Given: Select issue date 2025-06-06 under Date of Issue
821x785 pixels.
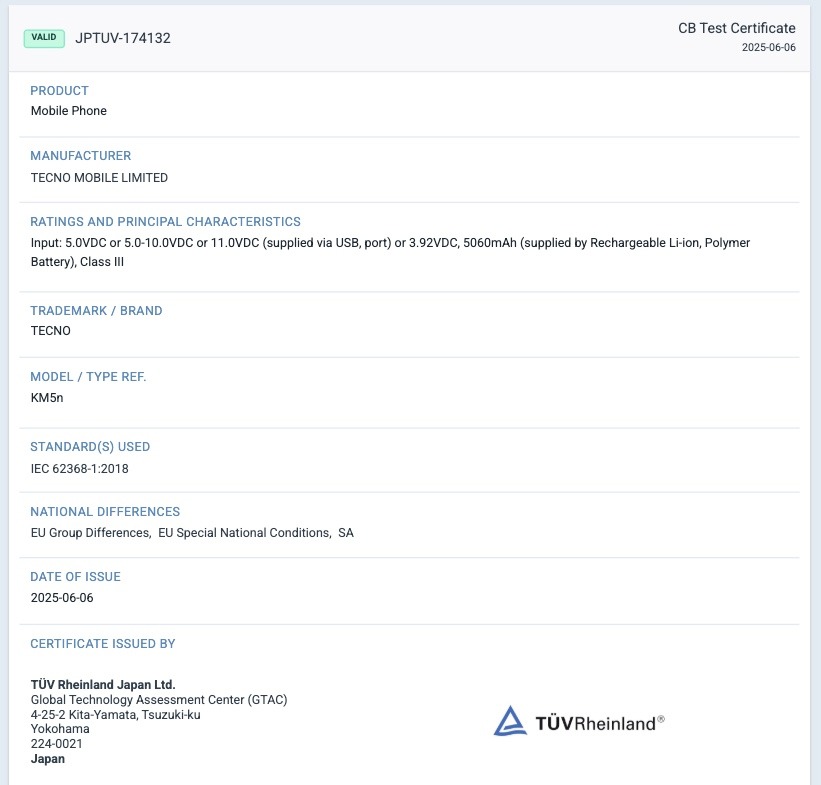Looking at the screenshot, I should coord(62,598).
